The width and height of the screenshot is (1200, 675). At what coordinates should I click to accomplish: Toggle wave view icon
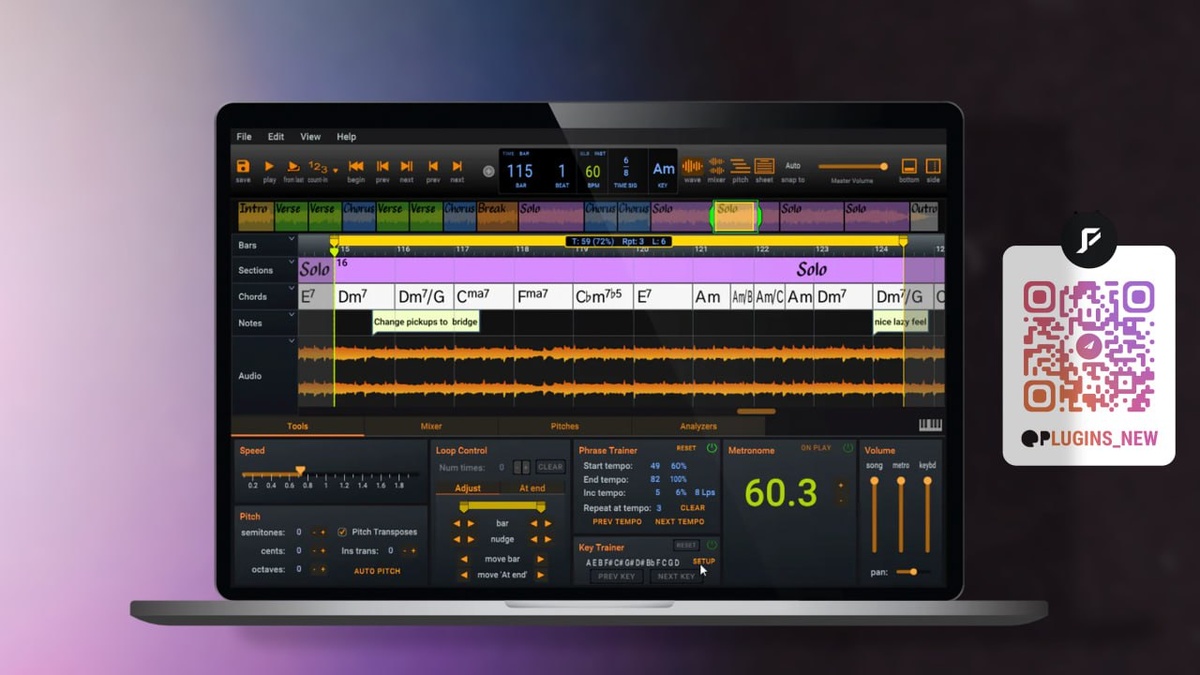692,166
